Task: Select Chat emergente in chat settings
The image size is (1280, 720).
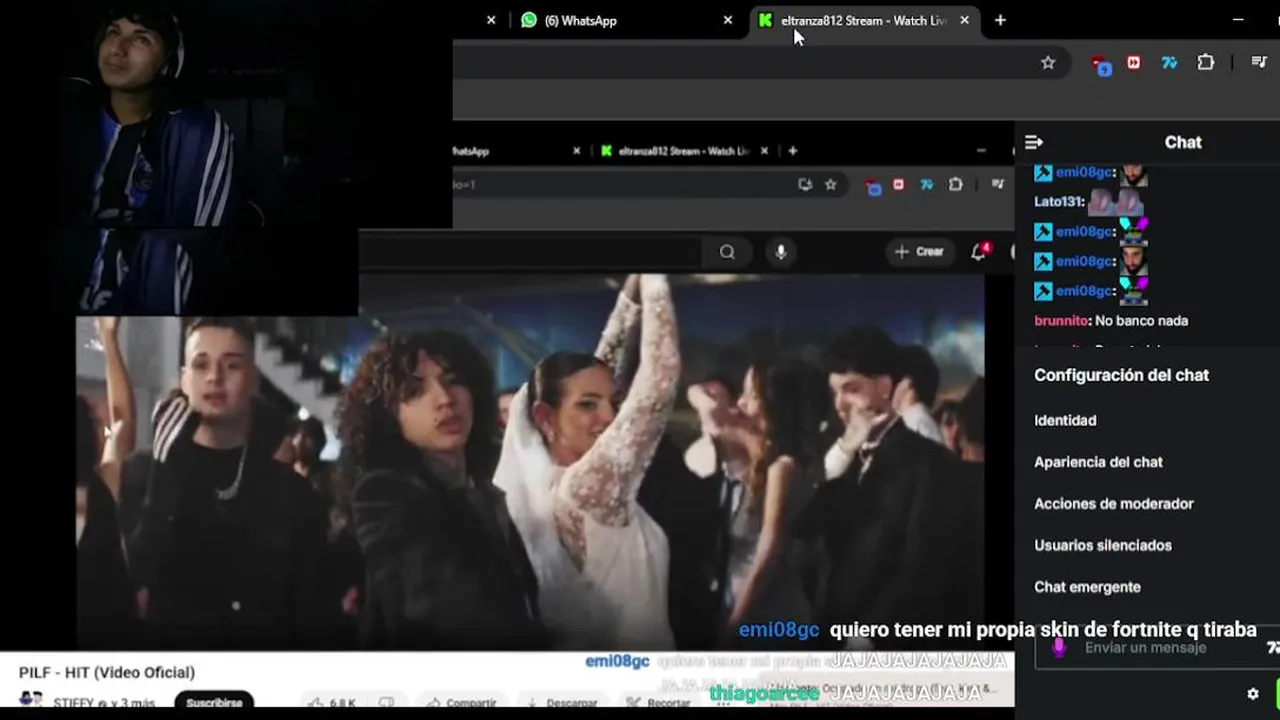Action: (1087, 587)
